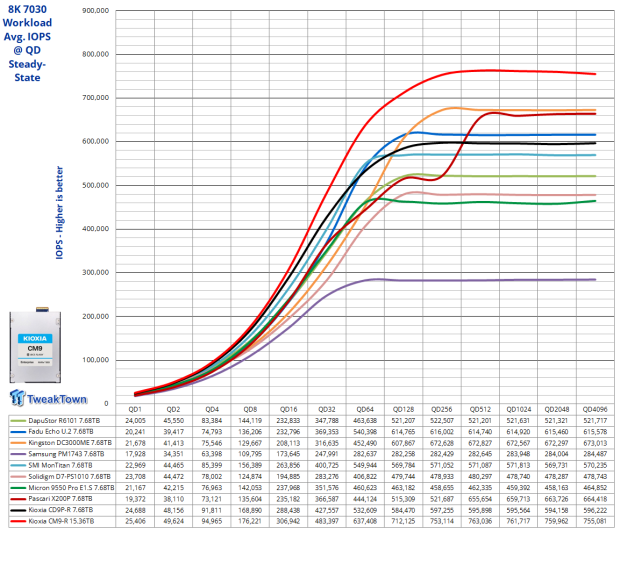Select the 'IOPS - Higher is better' axis label
The image size is (620, 568).
coord(59,212)
